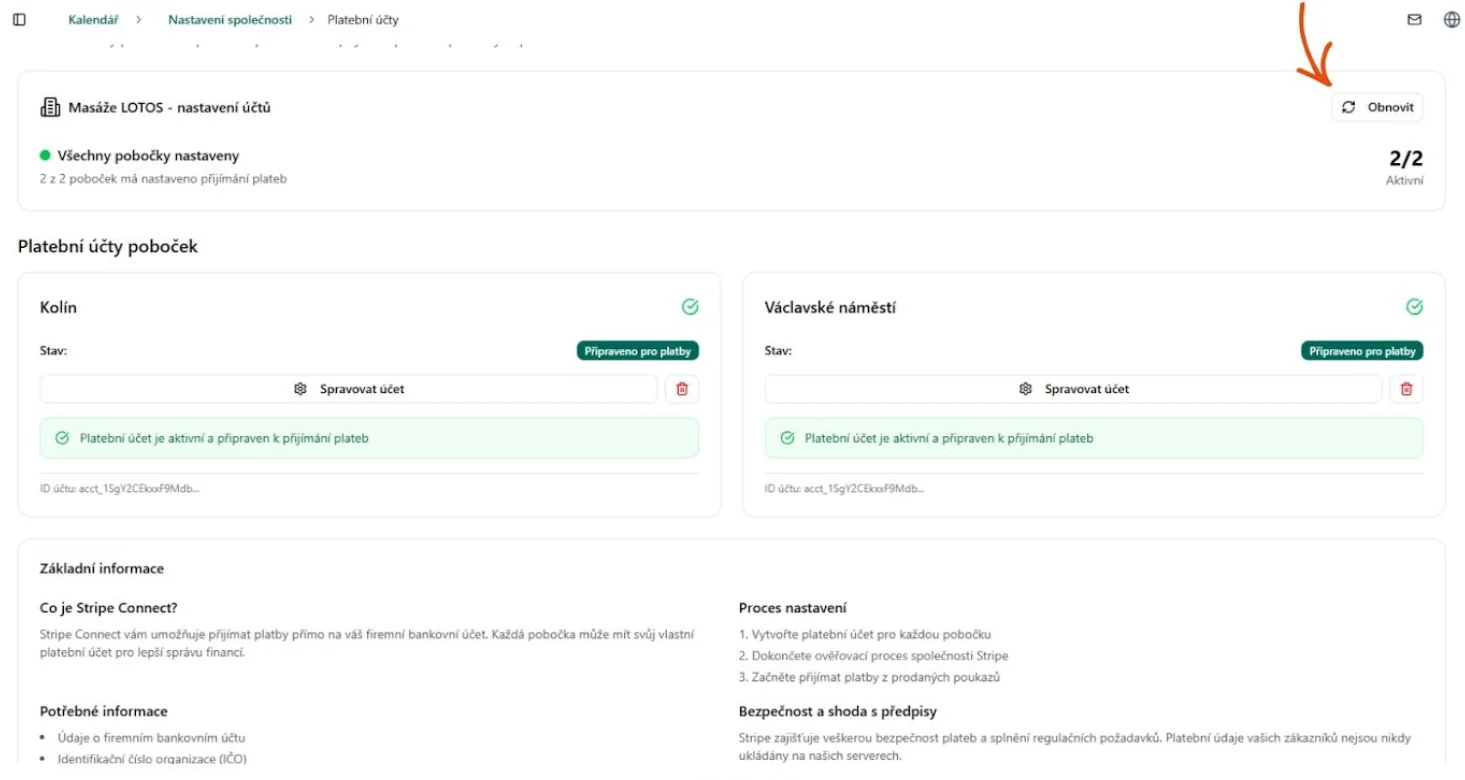Click Václavské náměstí's Připraveno pro platby badge
Viewport: 1465px width, 780px height.
click(x=1361, y=351)
